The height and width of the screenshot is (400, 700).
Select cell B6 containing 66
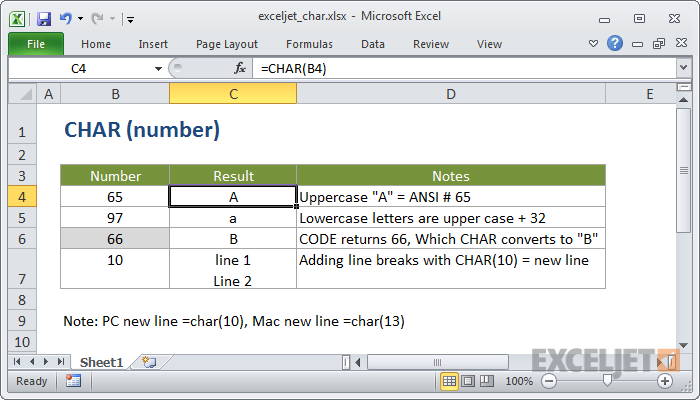[115, 239]
